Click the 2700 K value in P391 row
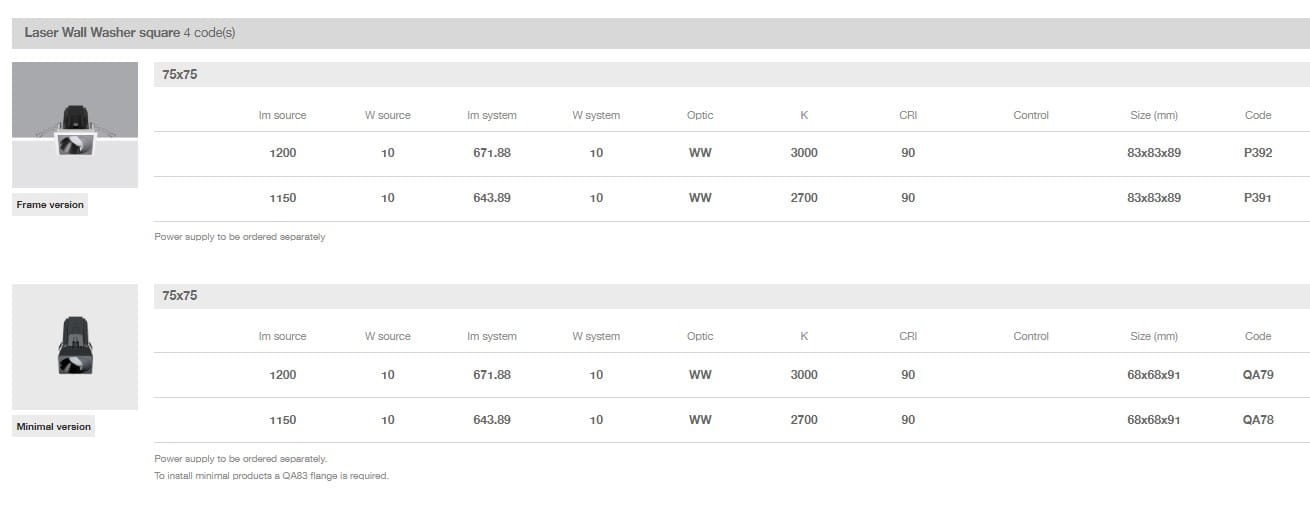Image resolution: width=1310 pixels, height=514 pixels. pyautogui.click(x=804, y=198)
